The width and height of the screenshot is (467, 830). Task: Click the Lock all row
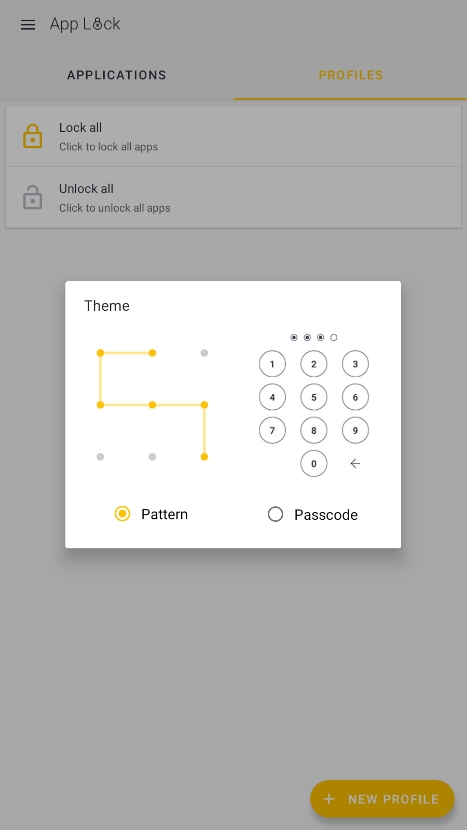point(234,136)
